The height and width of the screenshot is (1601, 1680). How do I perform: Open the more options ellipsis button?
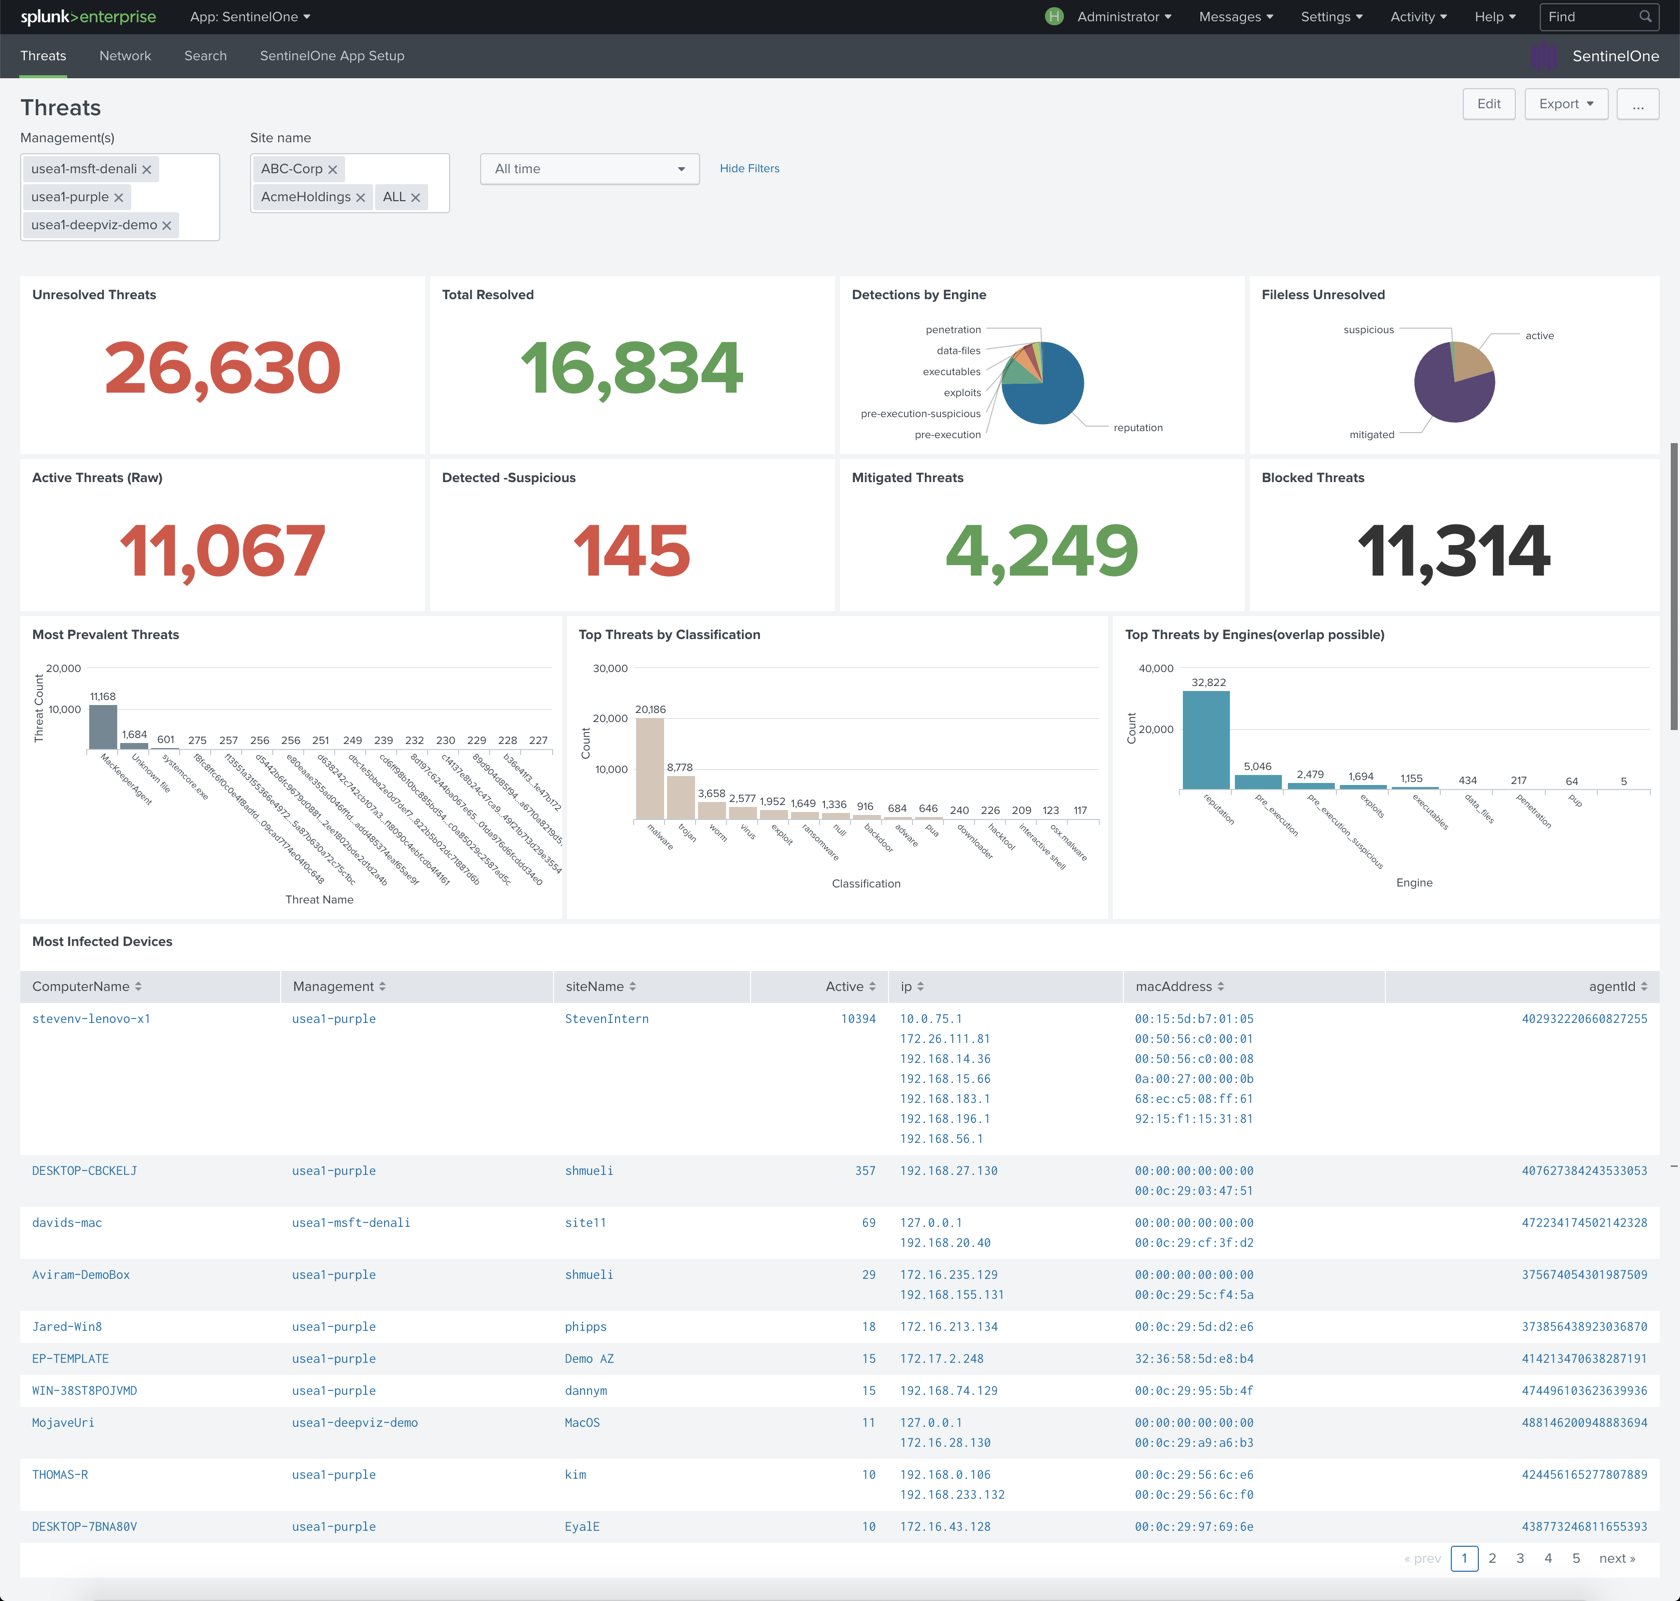[x=1638, y=104]
